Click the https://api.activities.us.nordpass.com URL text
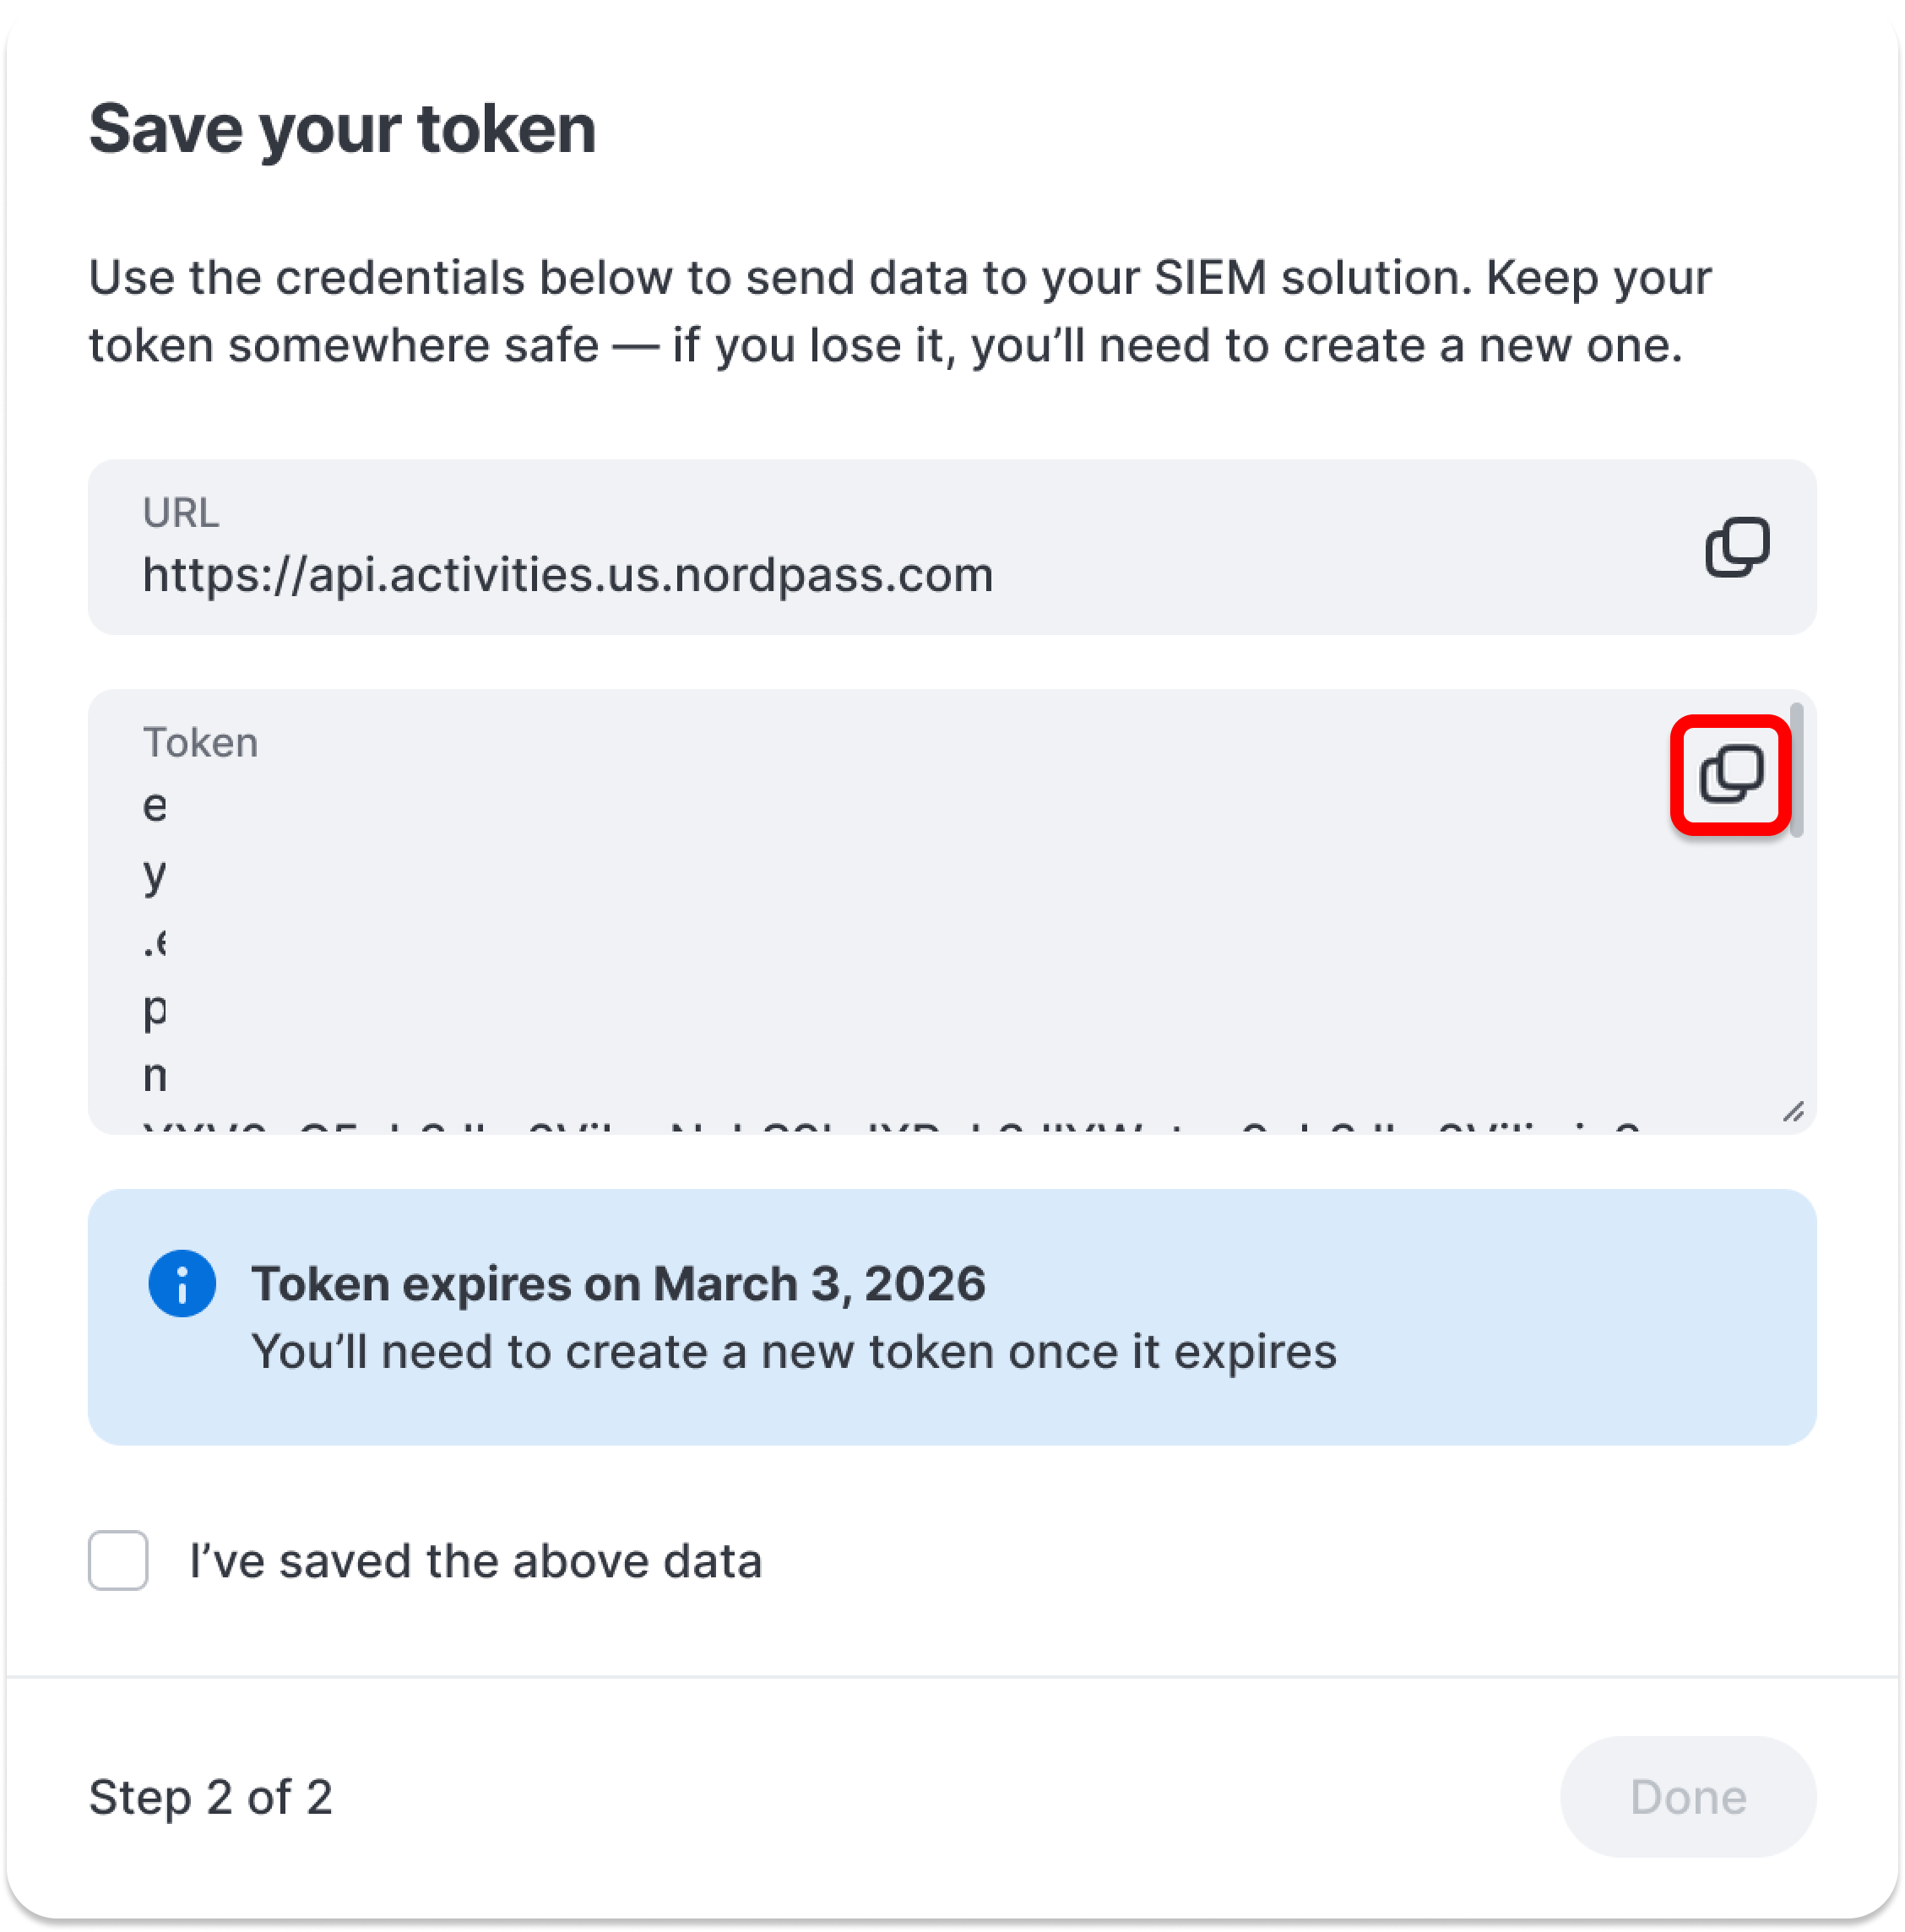Image resolution: width=1905 pixels, height=1932 pixels. pos(568,575)
